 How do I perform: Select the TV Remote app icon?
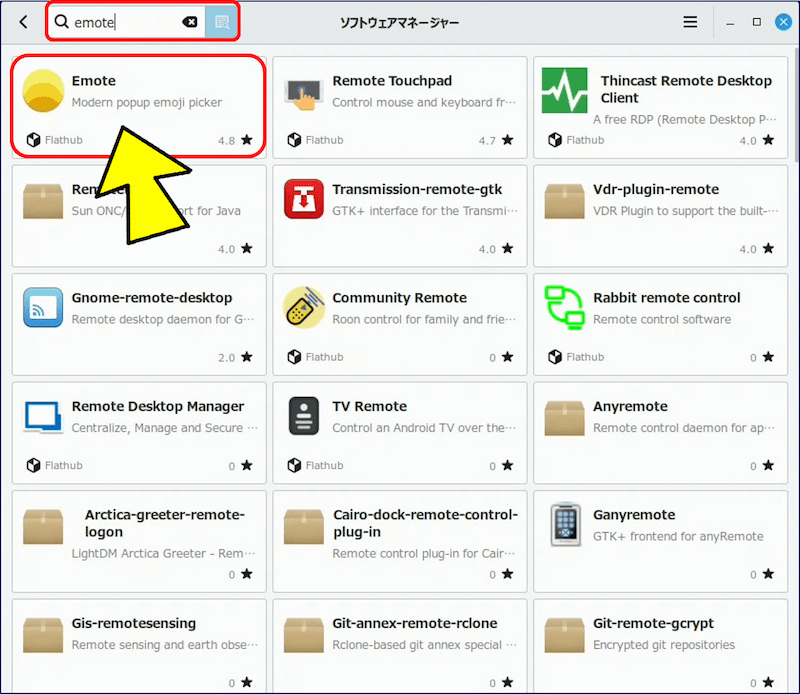[x=303, y=416]
